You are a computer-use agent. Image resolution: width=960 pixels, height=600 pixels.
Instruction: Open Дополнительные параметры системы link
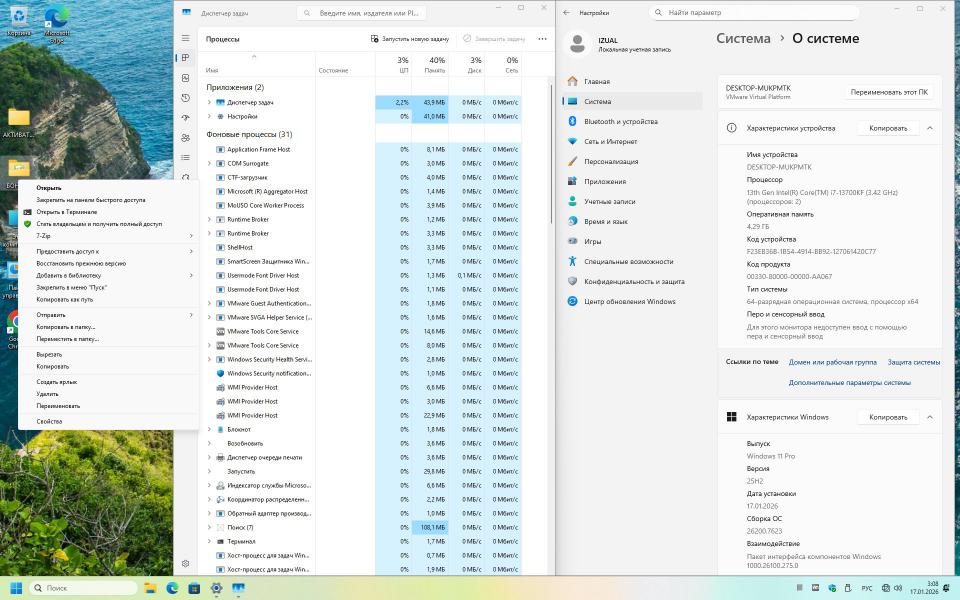[x=849, y=382]
